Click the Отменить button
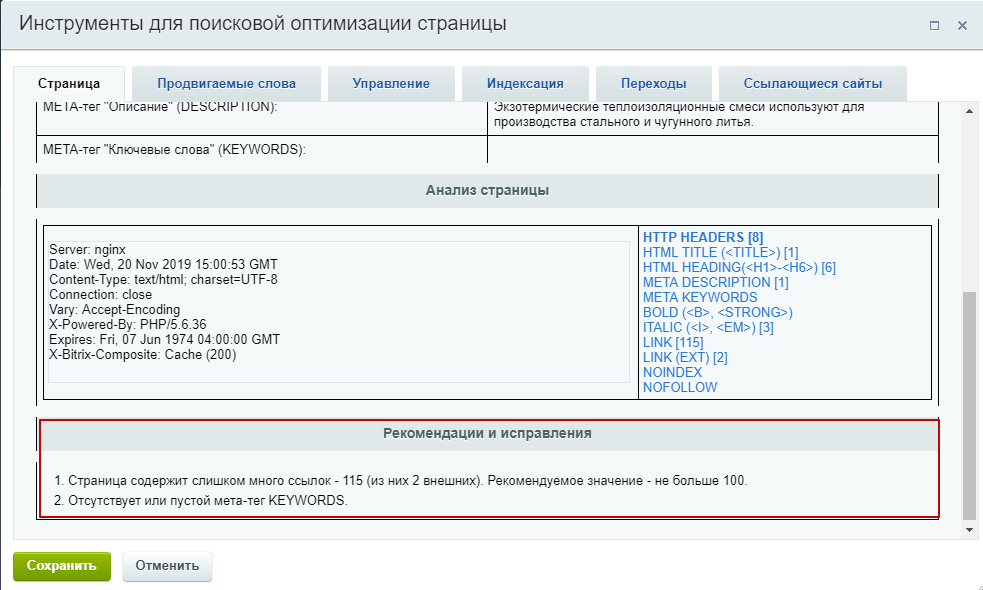983x590 pixels. pos(166,565)
